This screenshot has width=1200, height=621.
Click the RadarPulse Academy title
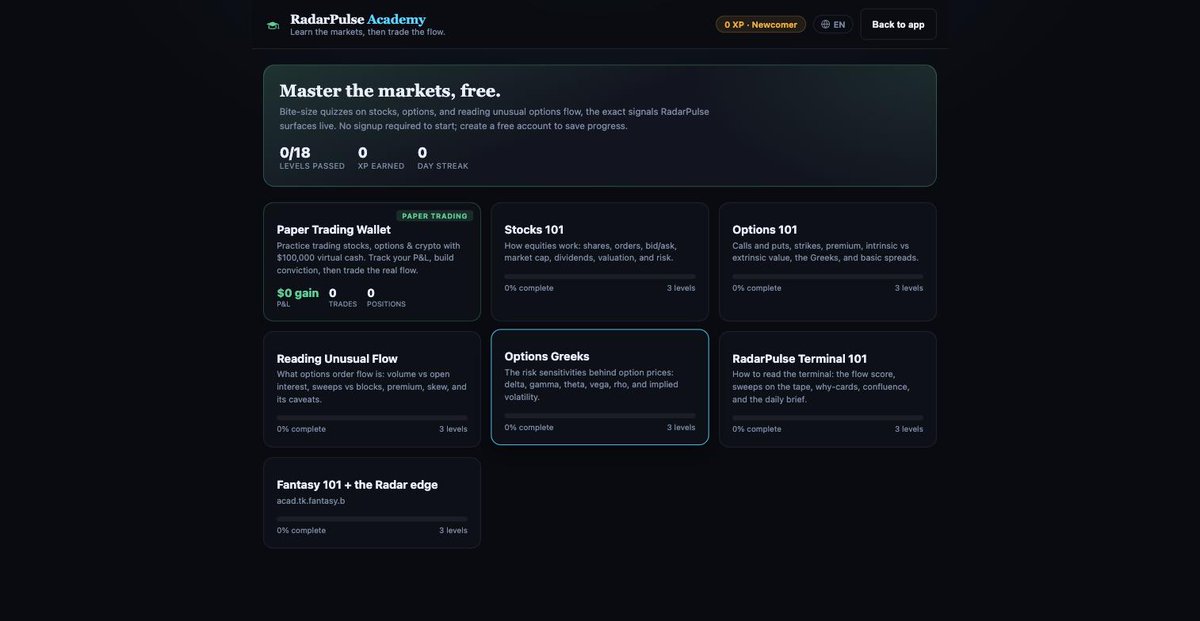pos(358,19)
